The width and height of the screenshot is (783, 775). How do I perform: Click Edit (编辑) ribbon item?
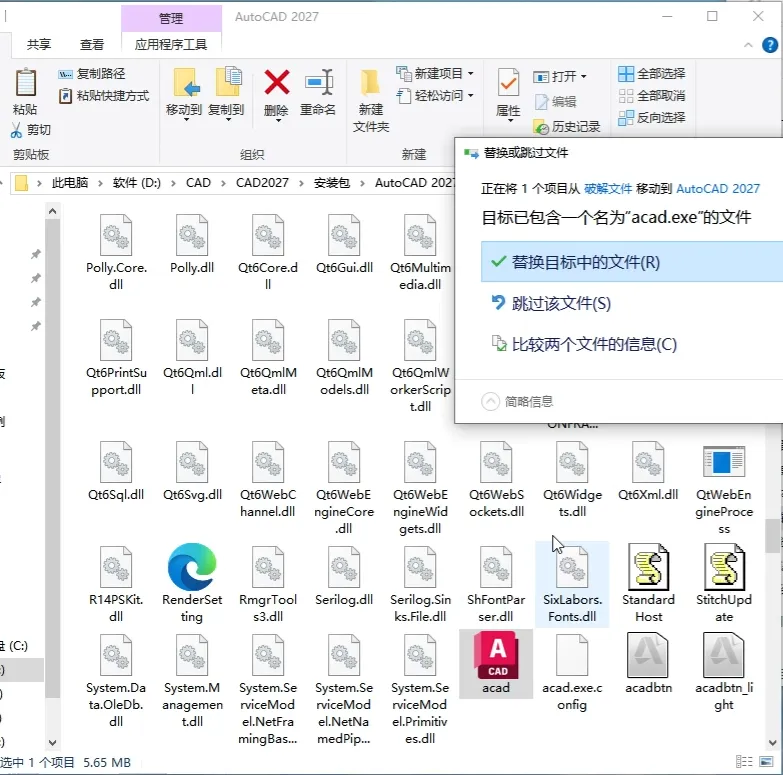pos(556,102)
